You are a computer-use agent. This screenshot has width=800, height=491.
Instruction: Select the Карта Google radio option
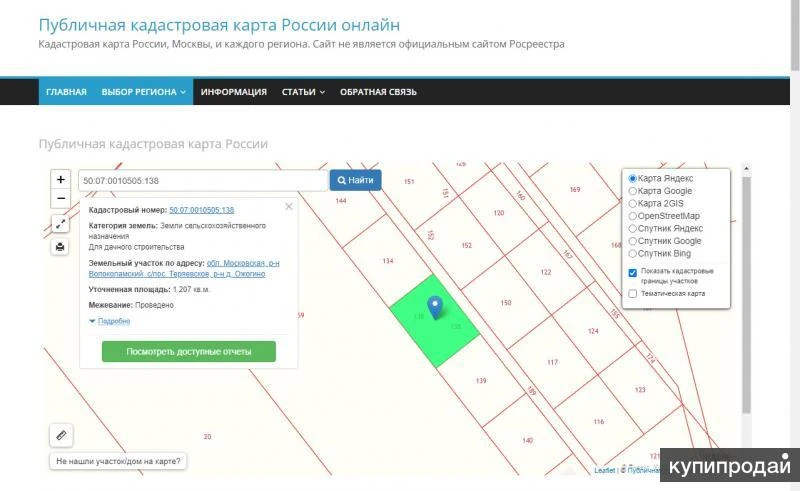(633, 191)
